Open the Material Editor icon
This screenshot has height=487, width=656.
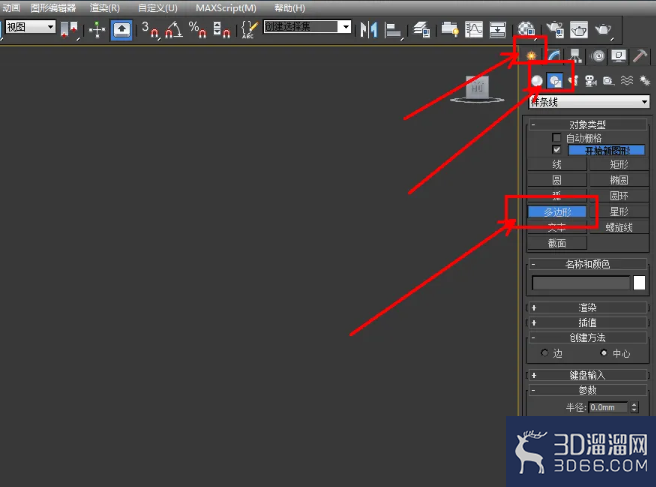click(x=526, y=30)
